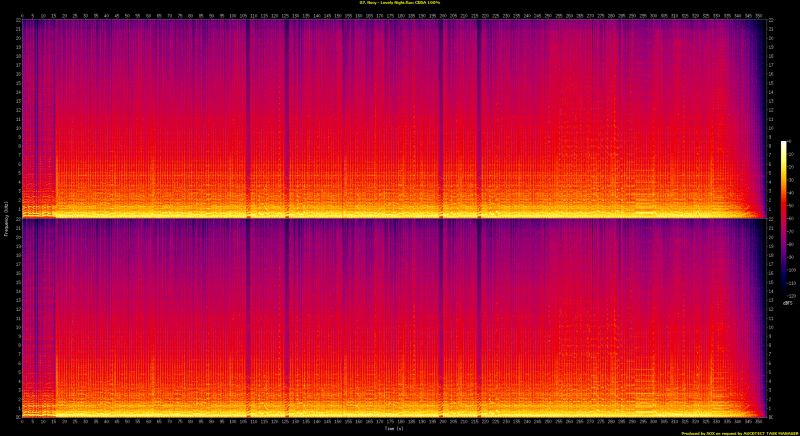Click the track title text at top

click(399, 3)
